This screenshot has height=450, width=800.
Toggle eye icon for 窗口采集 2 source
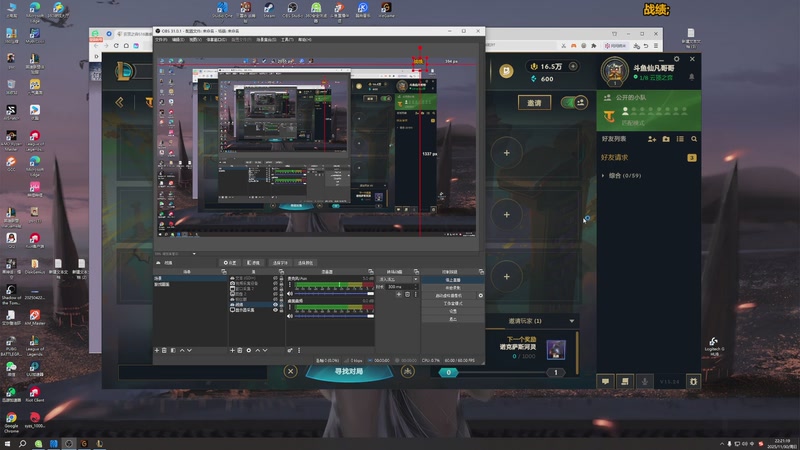point(276,289)
